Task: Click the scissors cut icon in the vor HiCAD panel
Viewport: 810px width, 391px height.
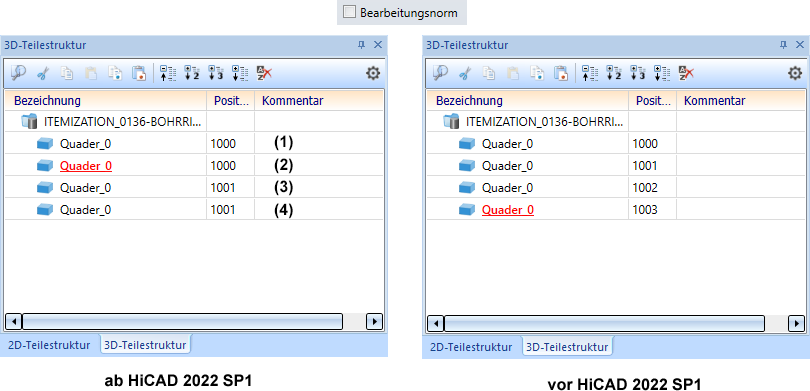Action: (464, 74)
